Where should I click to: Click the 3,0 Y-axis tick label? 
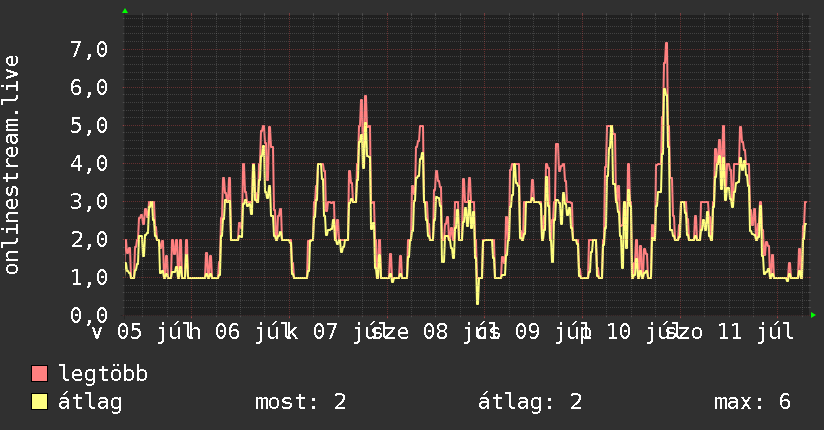pyautogui.click(x=89, y=201)
